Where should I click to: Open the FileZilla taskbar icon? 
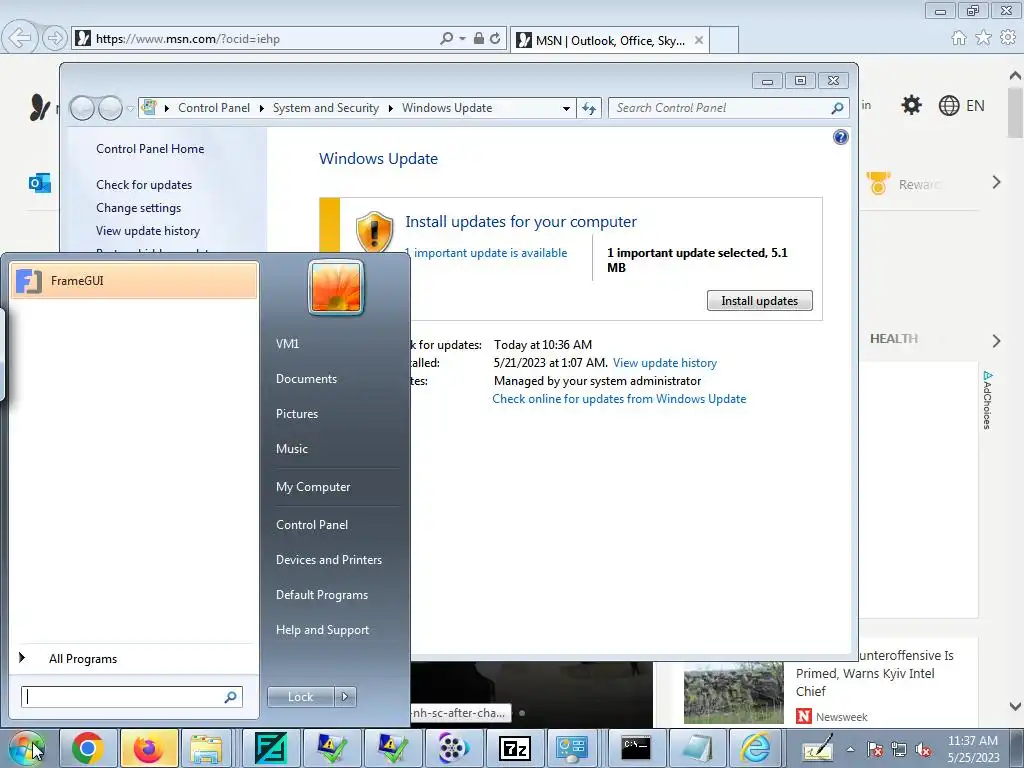pyautogui.click(x=270, y=748)
